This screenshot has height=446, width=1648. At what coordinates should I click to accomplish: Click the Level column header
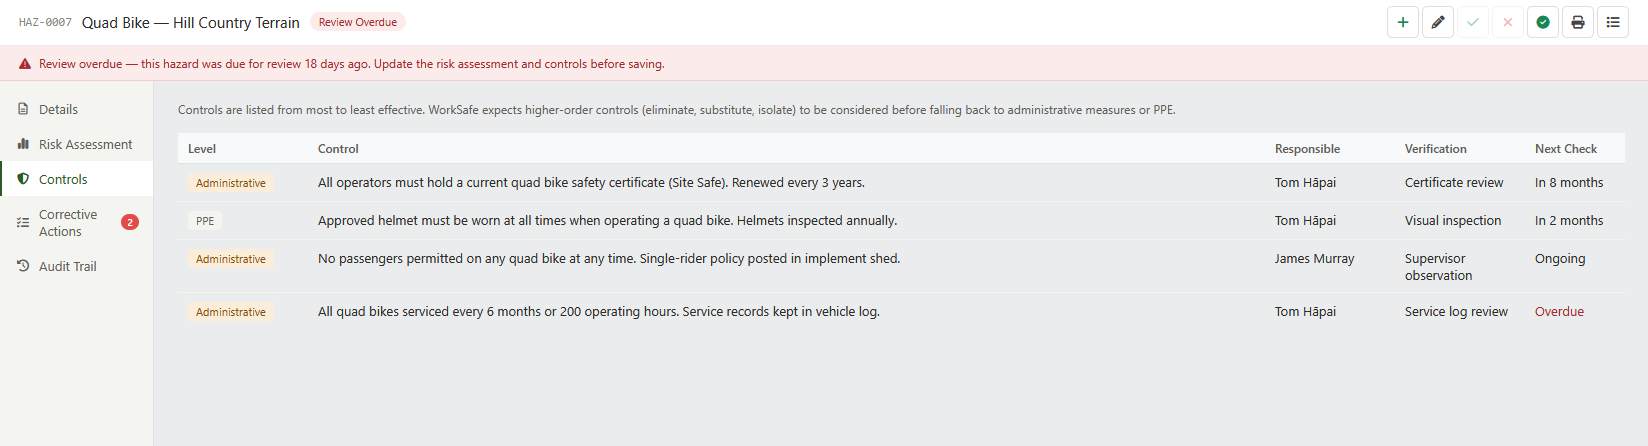202,149
